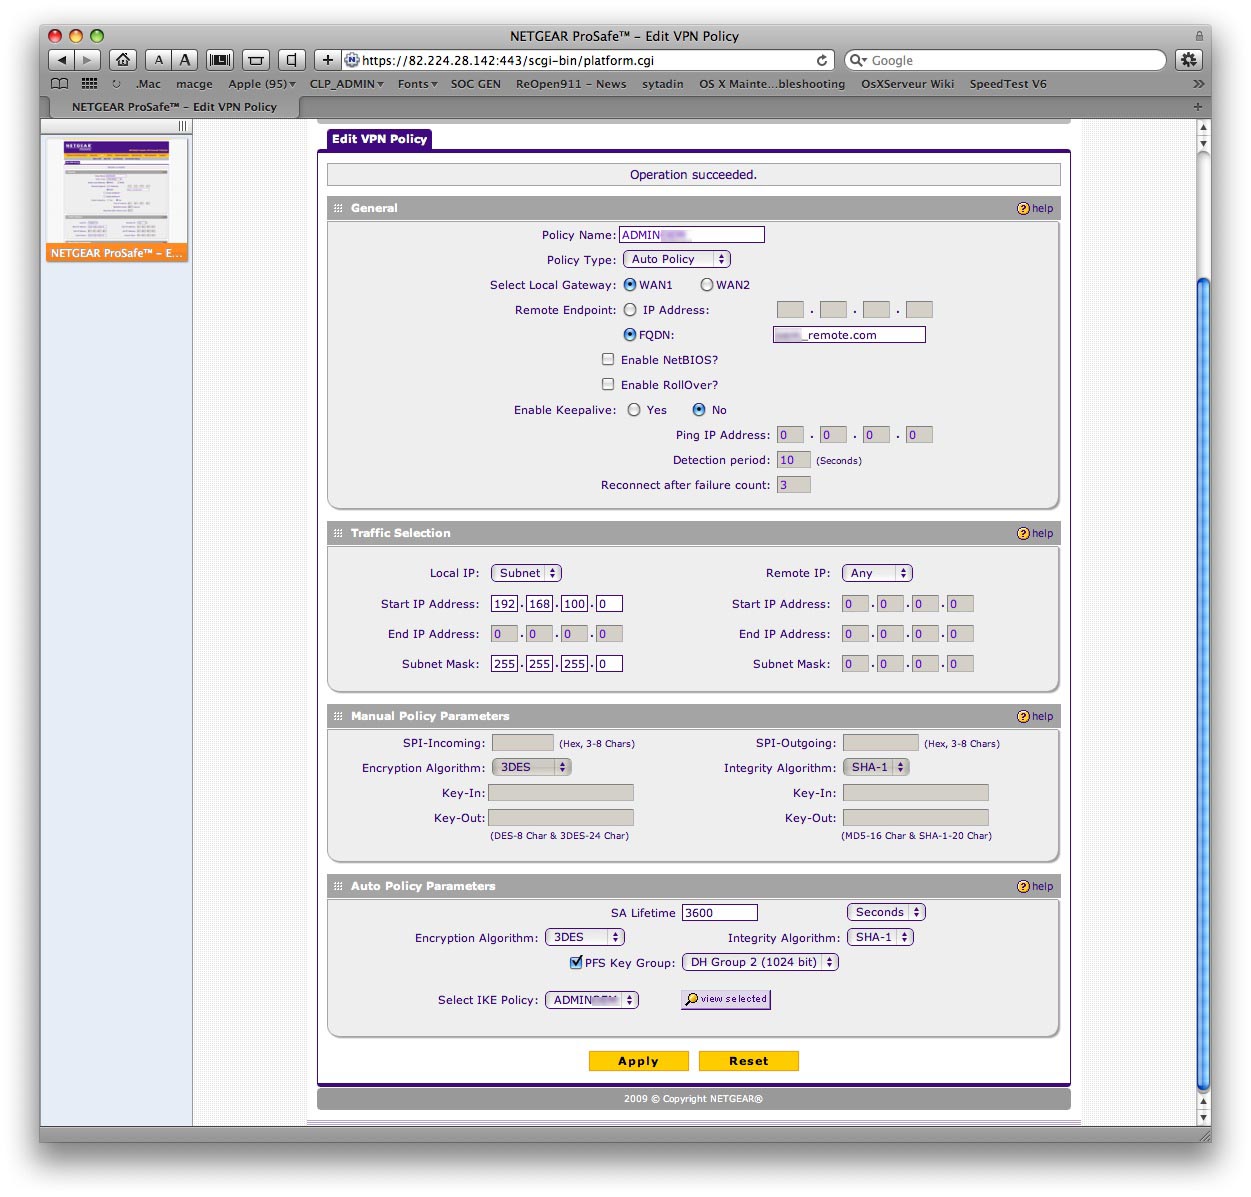Open the DH Group 2 (1024 bit) dropdown
This screenshot has width=1251, height=1197.
click(x=760, y=962)
